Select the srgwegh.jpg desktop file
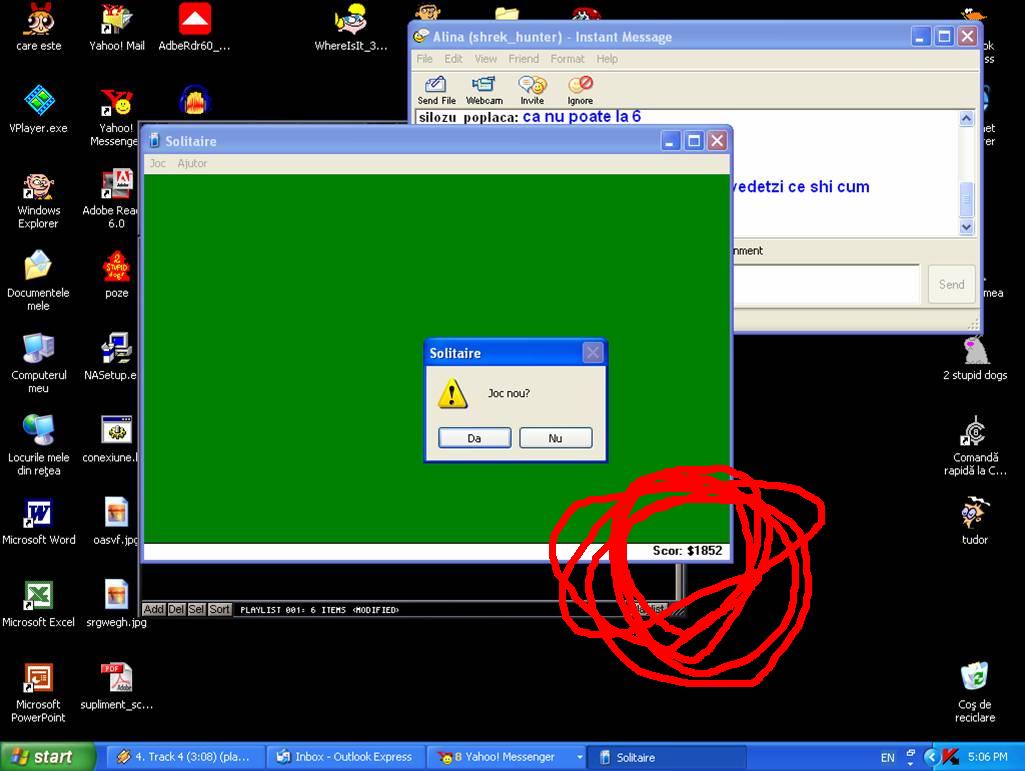This screenshot has width=1025, height=771. coord(116,604)
